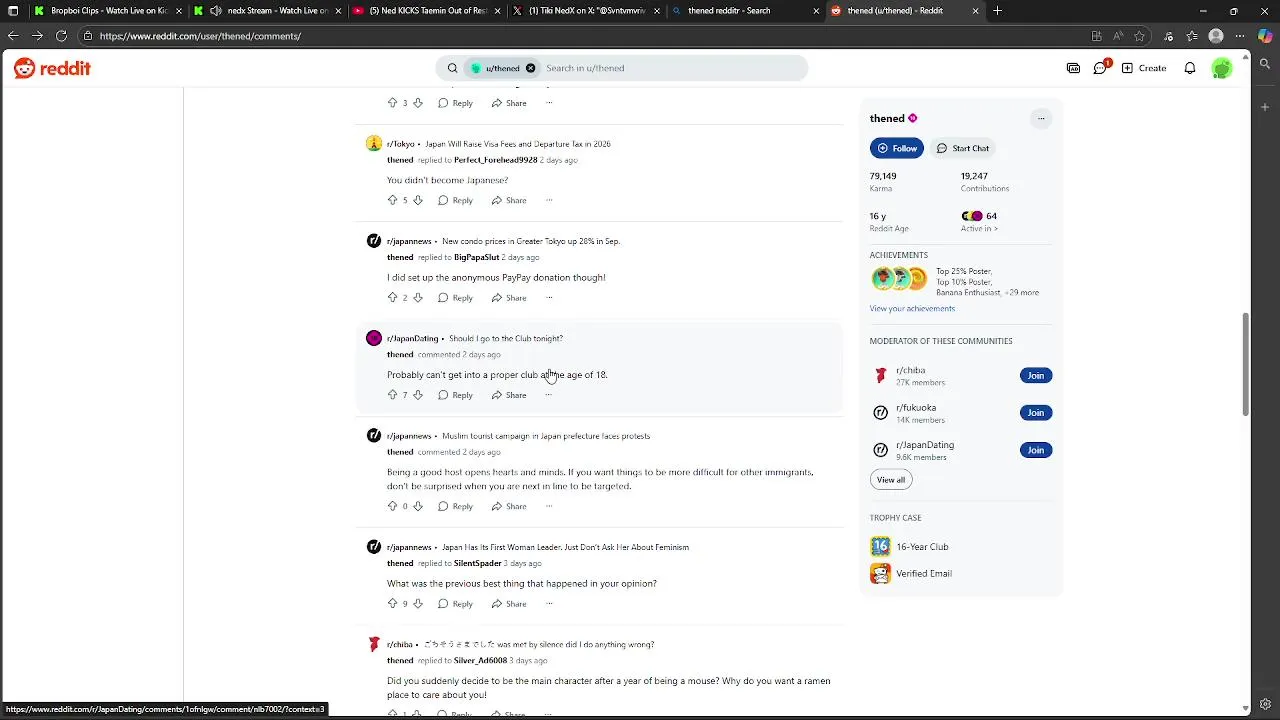
Task: Downvote the 'proper club' comment
Action: [x=417, y=395]
